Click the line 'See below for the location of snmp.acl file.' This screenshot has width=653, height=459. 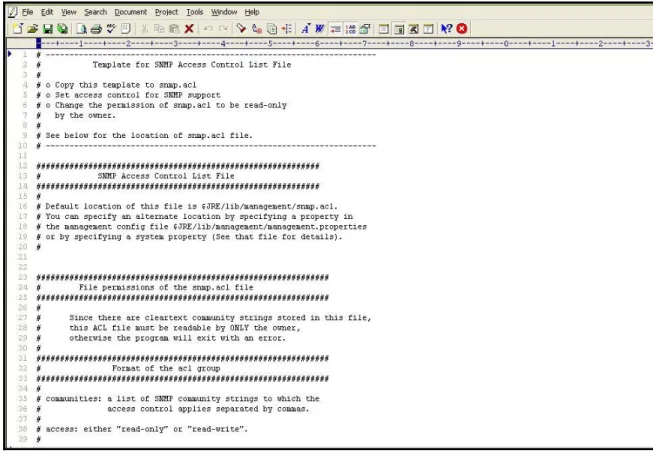tap(149, 135)
